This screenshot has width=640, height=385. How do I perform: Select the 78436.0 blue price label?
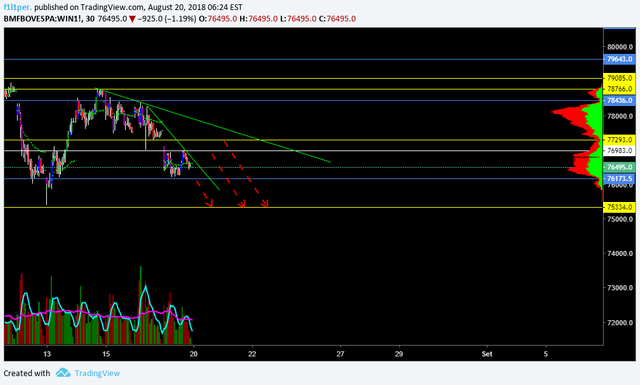pos(619,100)
